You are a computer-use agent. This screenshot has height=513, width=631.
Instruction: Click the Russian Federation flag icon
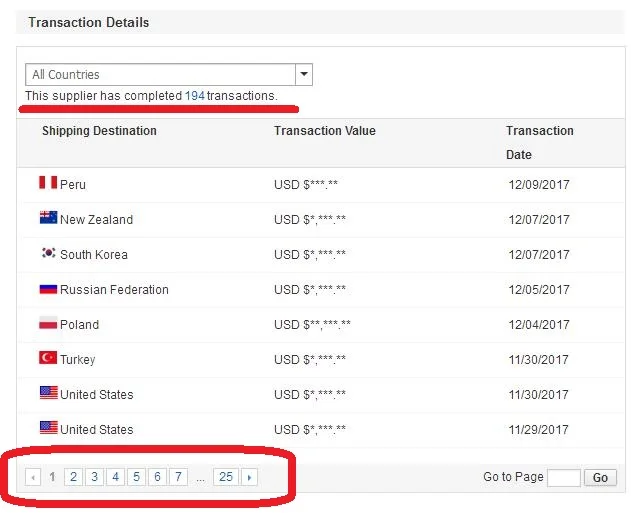[48, 289]
